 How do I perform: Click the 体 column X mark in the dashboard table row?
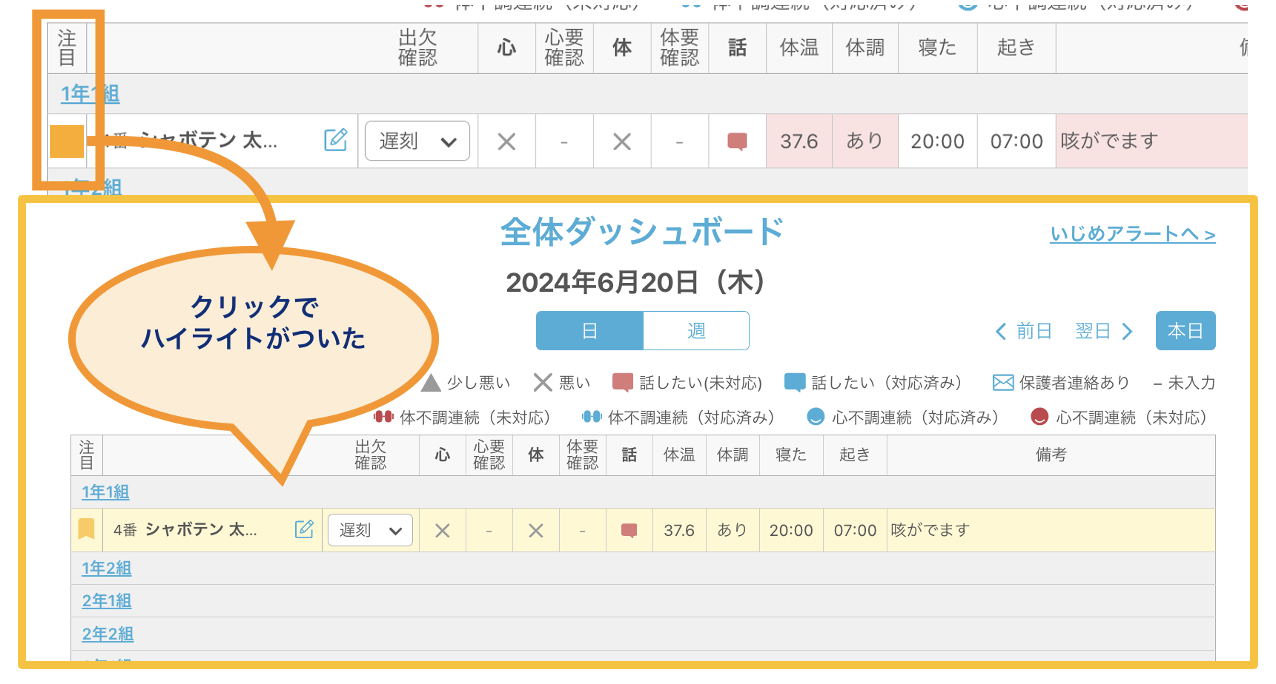click(x=536, y=531)
